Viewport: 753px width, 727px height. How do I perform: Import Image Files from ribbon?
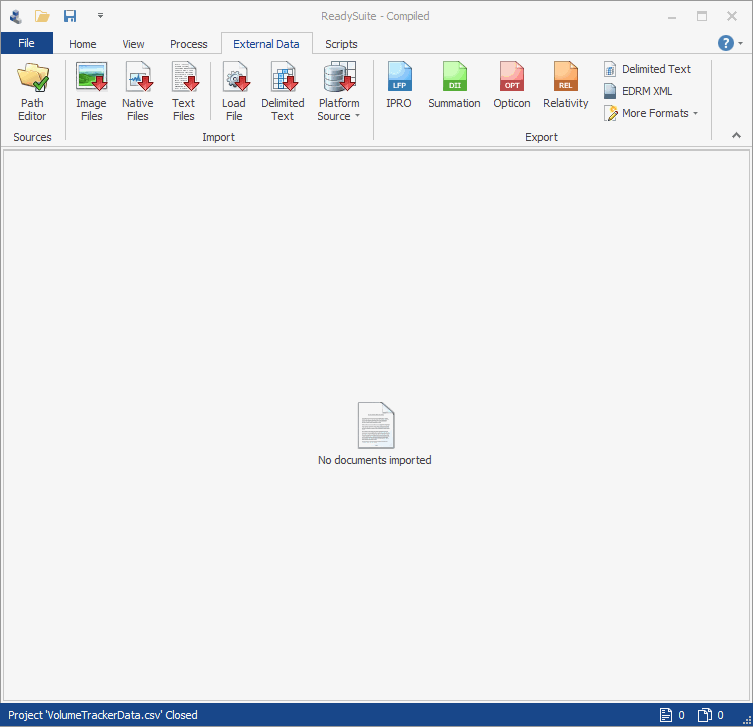click(x=91, y=91)
